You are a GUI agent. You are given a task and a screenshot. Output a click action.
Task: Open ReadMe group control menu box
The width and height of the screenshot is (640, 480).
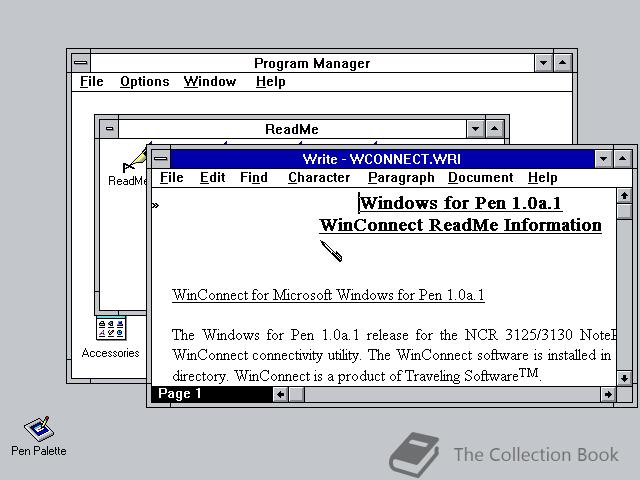pyautogui.click(x=109, y=129)
